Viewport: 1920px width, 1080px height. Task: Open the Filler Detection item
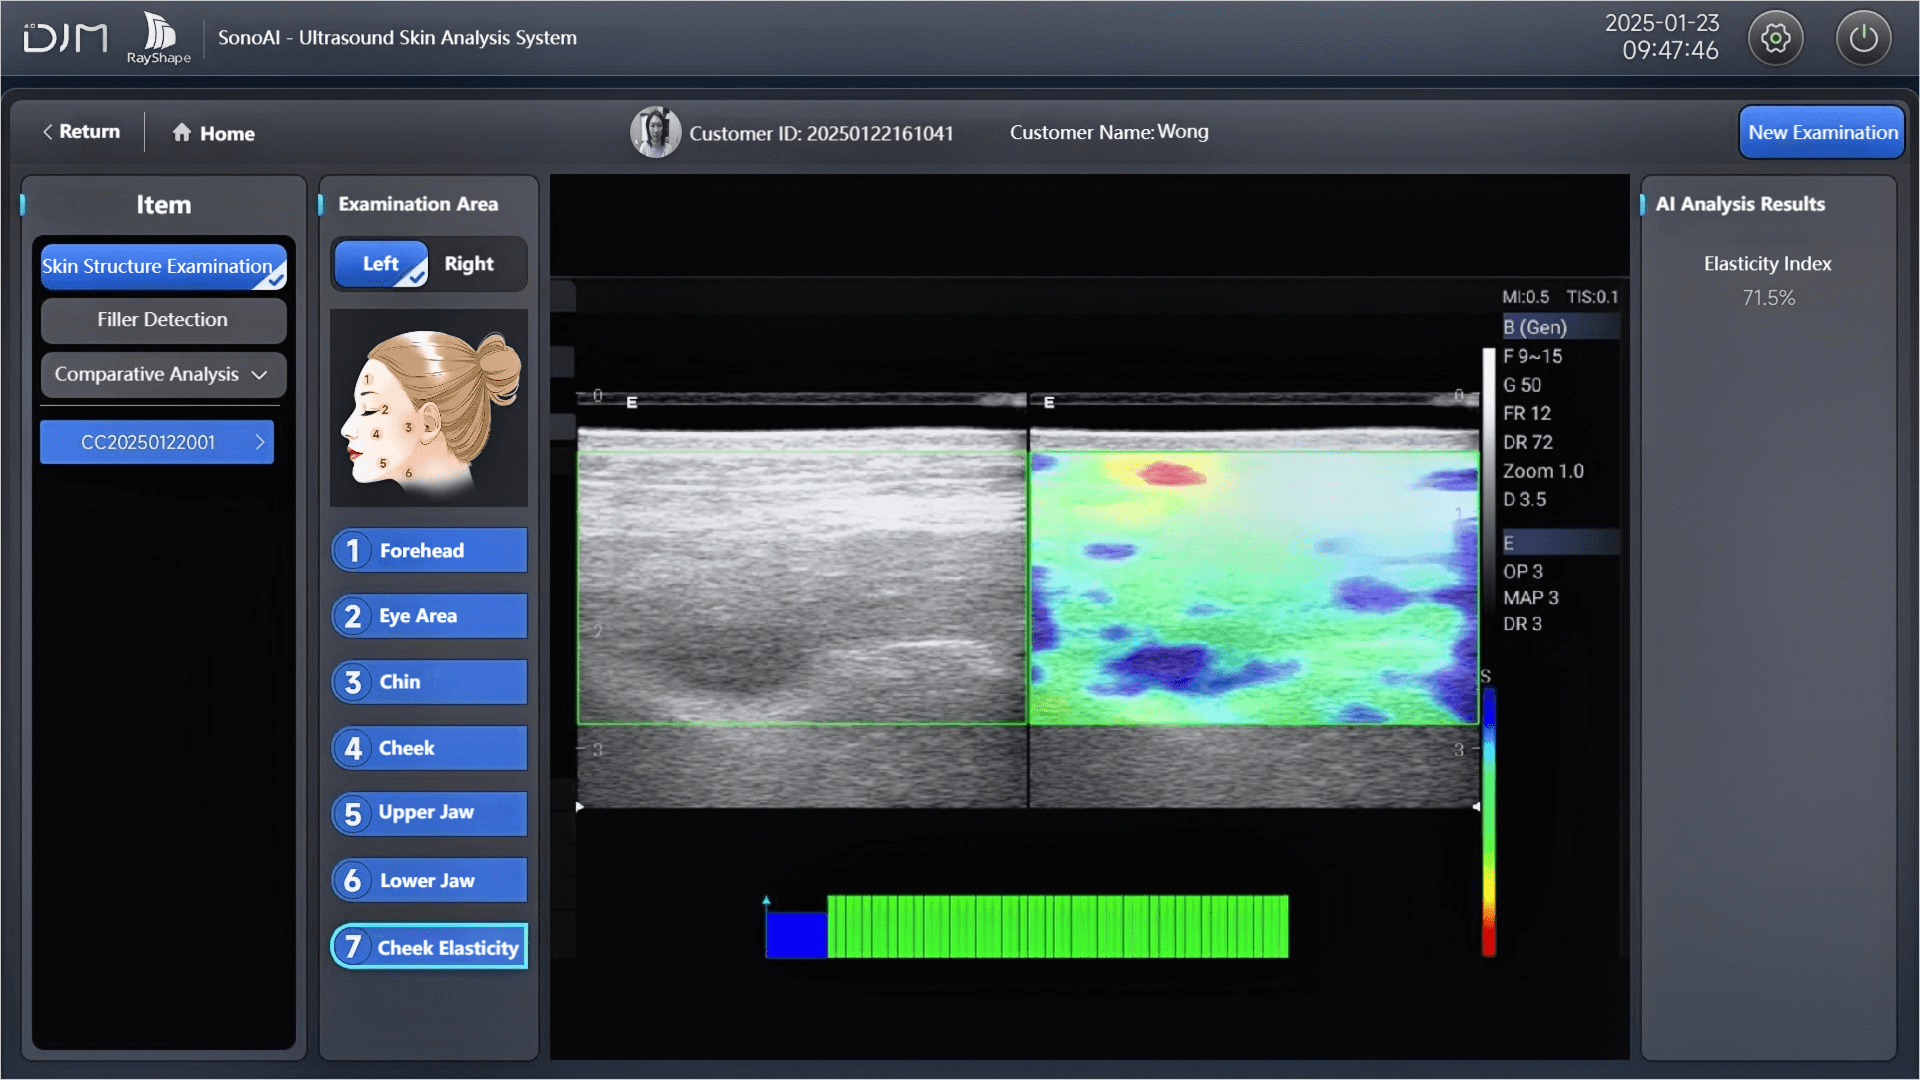click(x=163, y=320)
